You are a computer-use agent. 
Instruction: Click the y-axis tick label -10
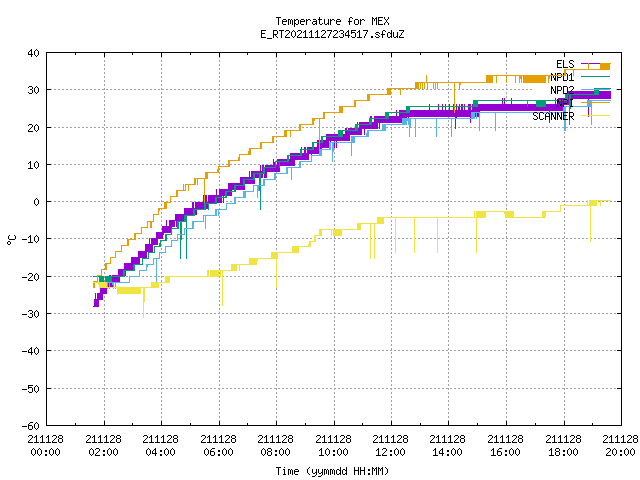coord(31,239)
